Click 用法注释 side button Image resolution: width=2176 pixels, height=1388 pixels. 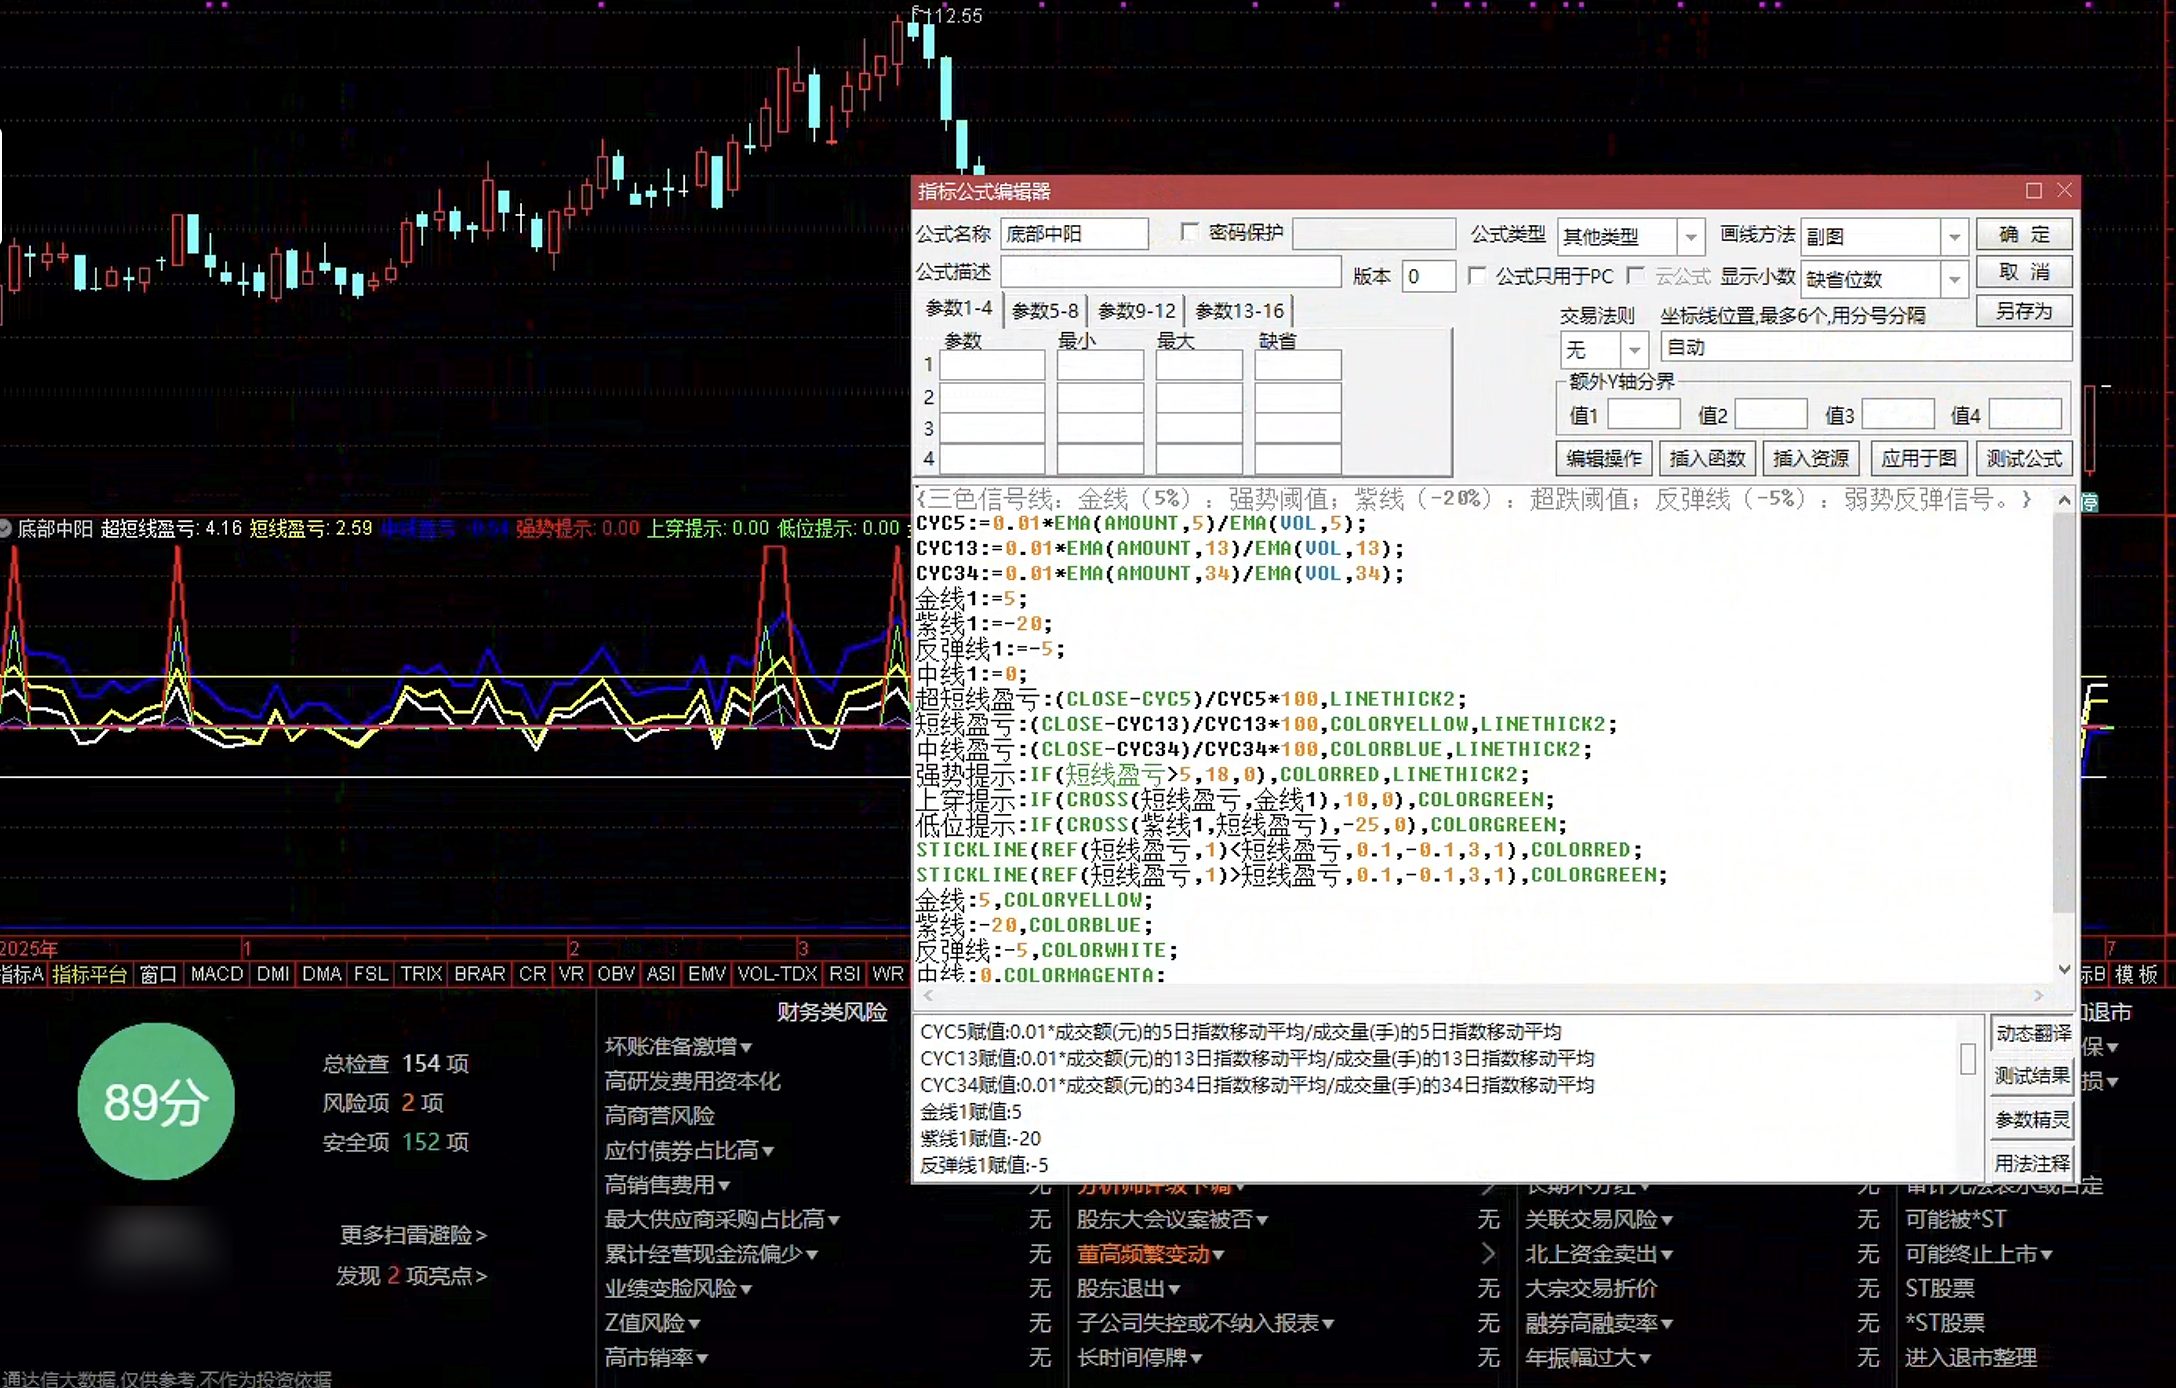(2032, 1163)
